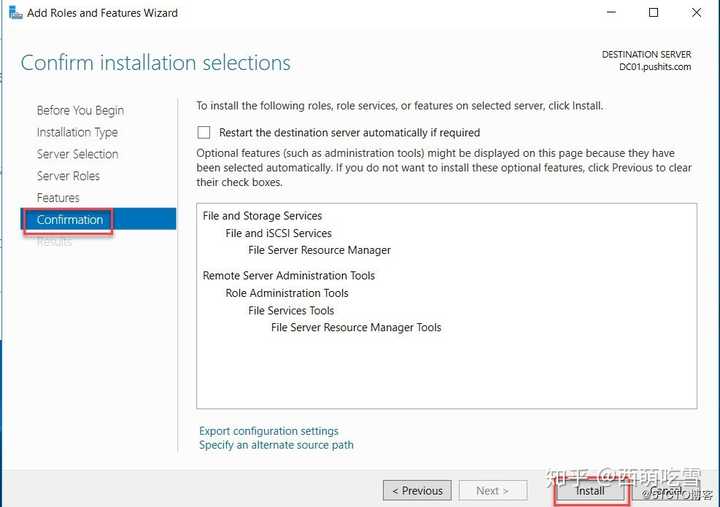This screenshot has width=720, height=507.
Task: Select File Server Resource Manager Tools entry
Action: 356,327
